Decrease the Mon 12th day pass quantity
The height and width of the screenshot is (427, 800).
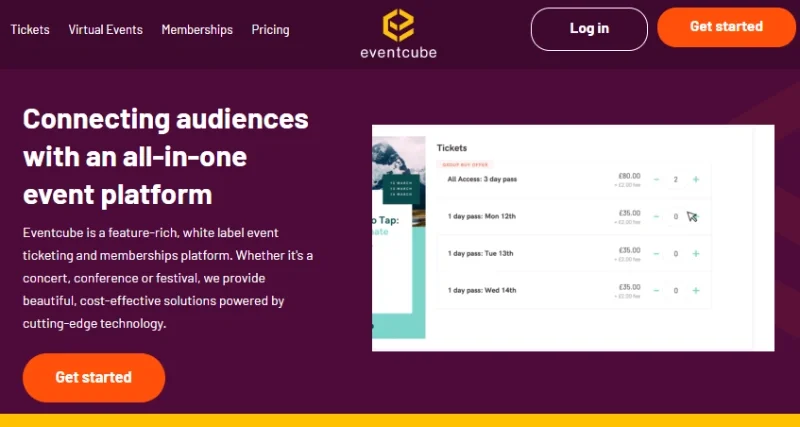(656, 216)
